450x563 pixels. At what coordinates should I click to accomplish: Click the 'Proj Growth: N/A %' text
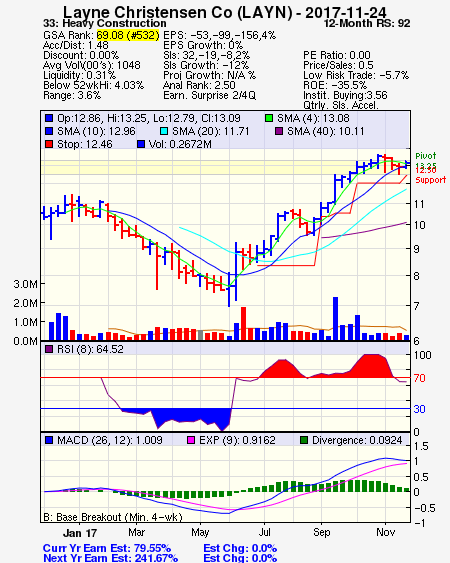pyautogui.click(x=209, y=75)
